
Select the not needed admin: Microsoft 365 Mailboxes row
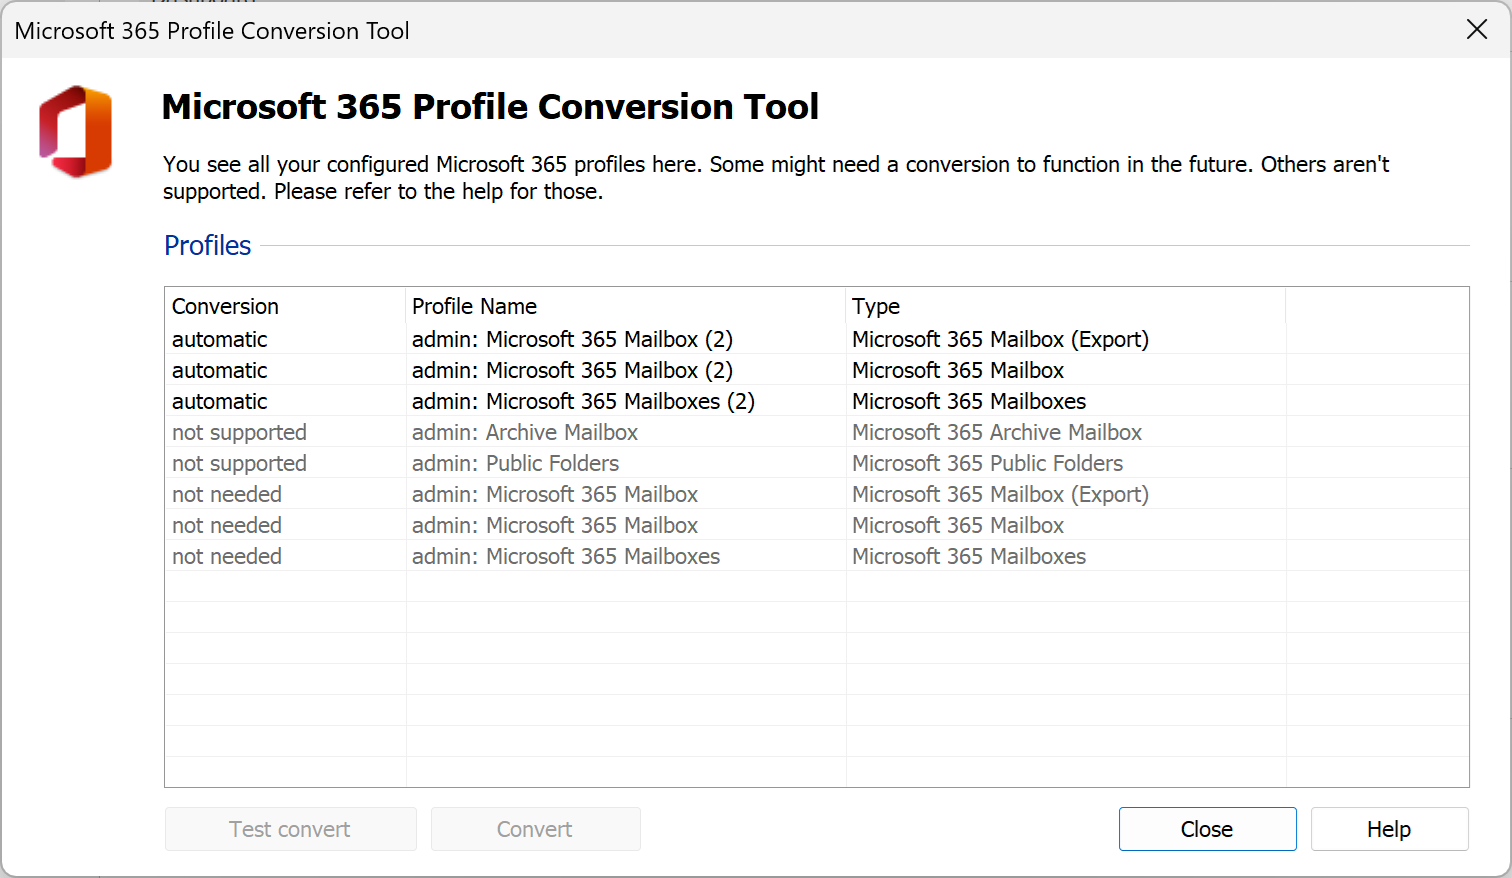[x=566, y=556]
